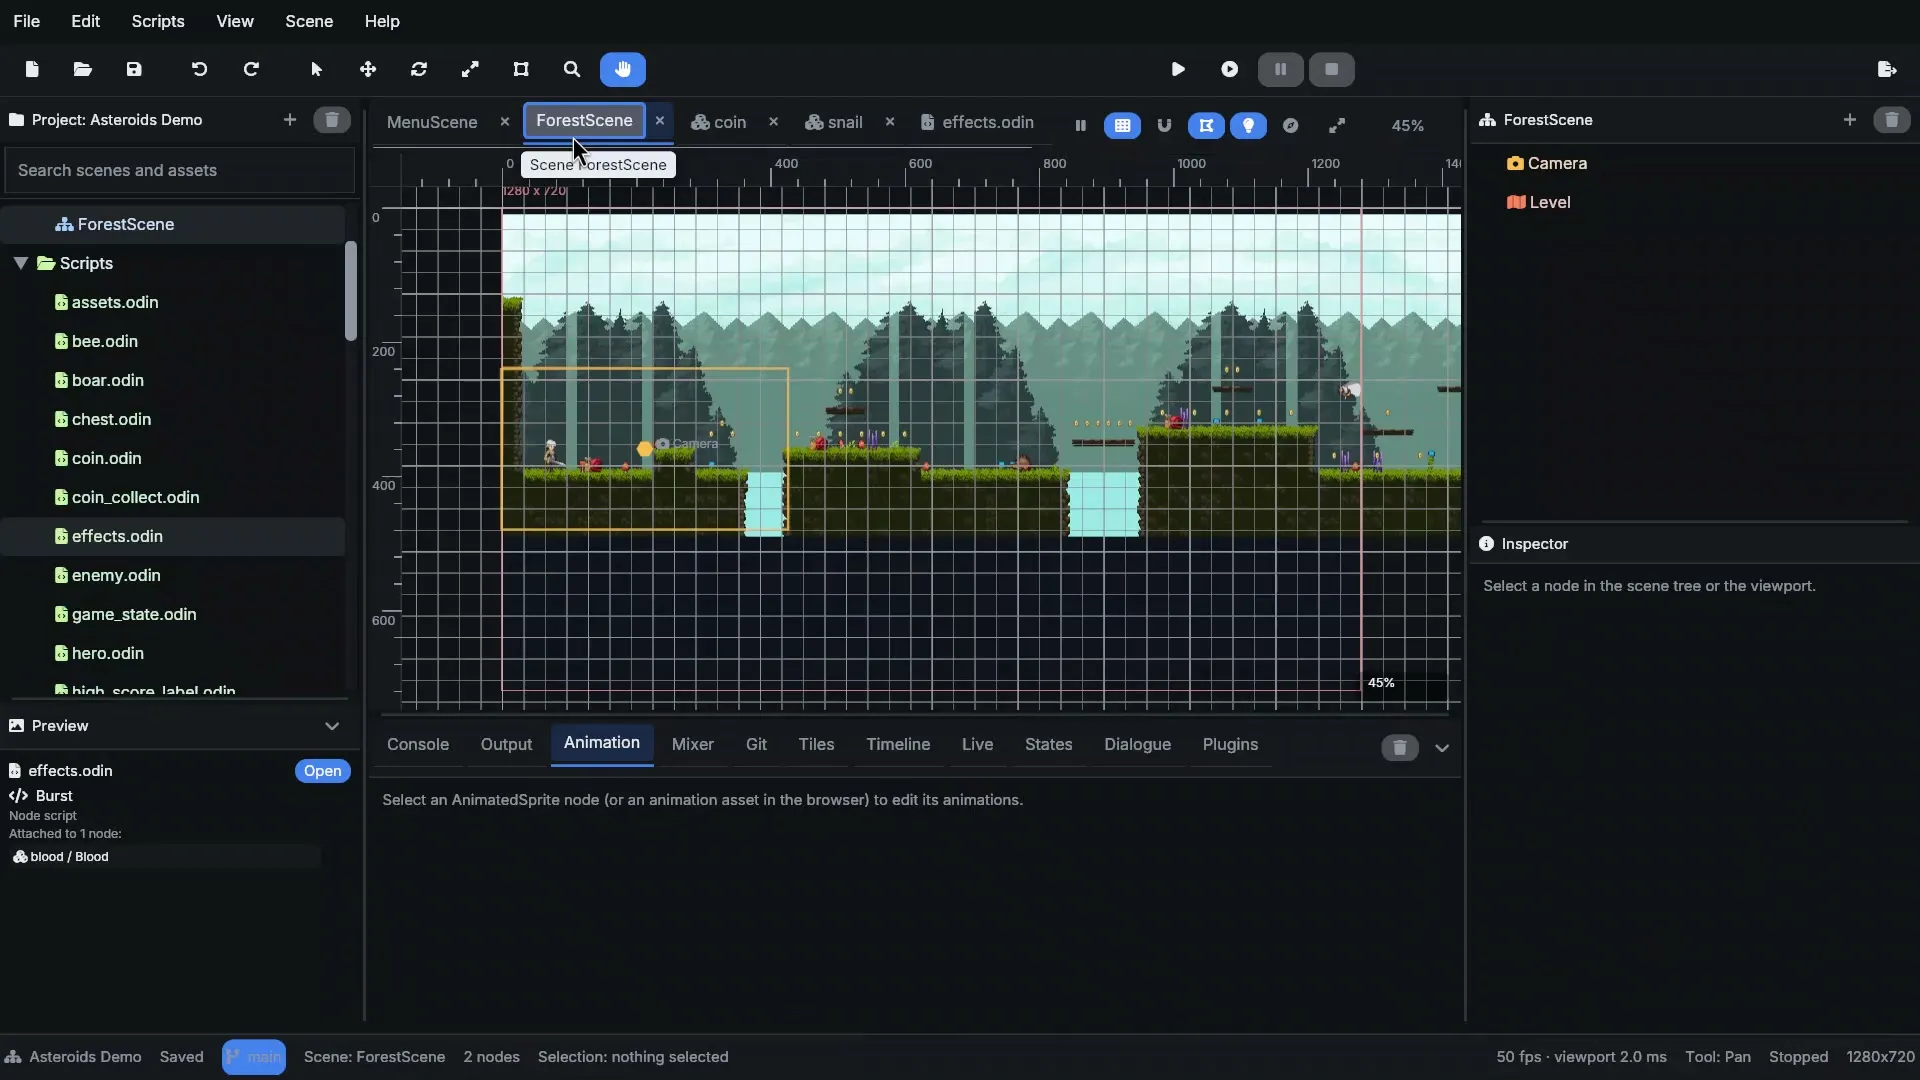Click the export icon at toolbar right
The width and height of the screenshot is (1920, 1080).
pos(1887,69)
